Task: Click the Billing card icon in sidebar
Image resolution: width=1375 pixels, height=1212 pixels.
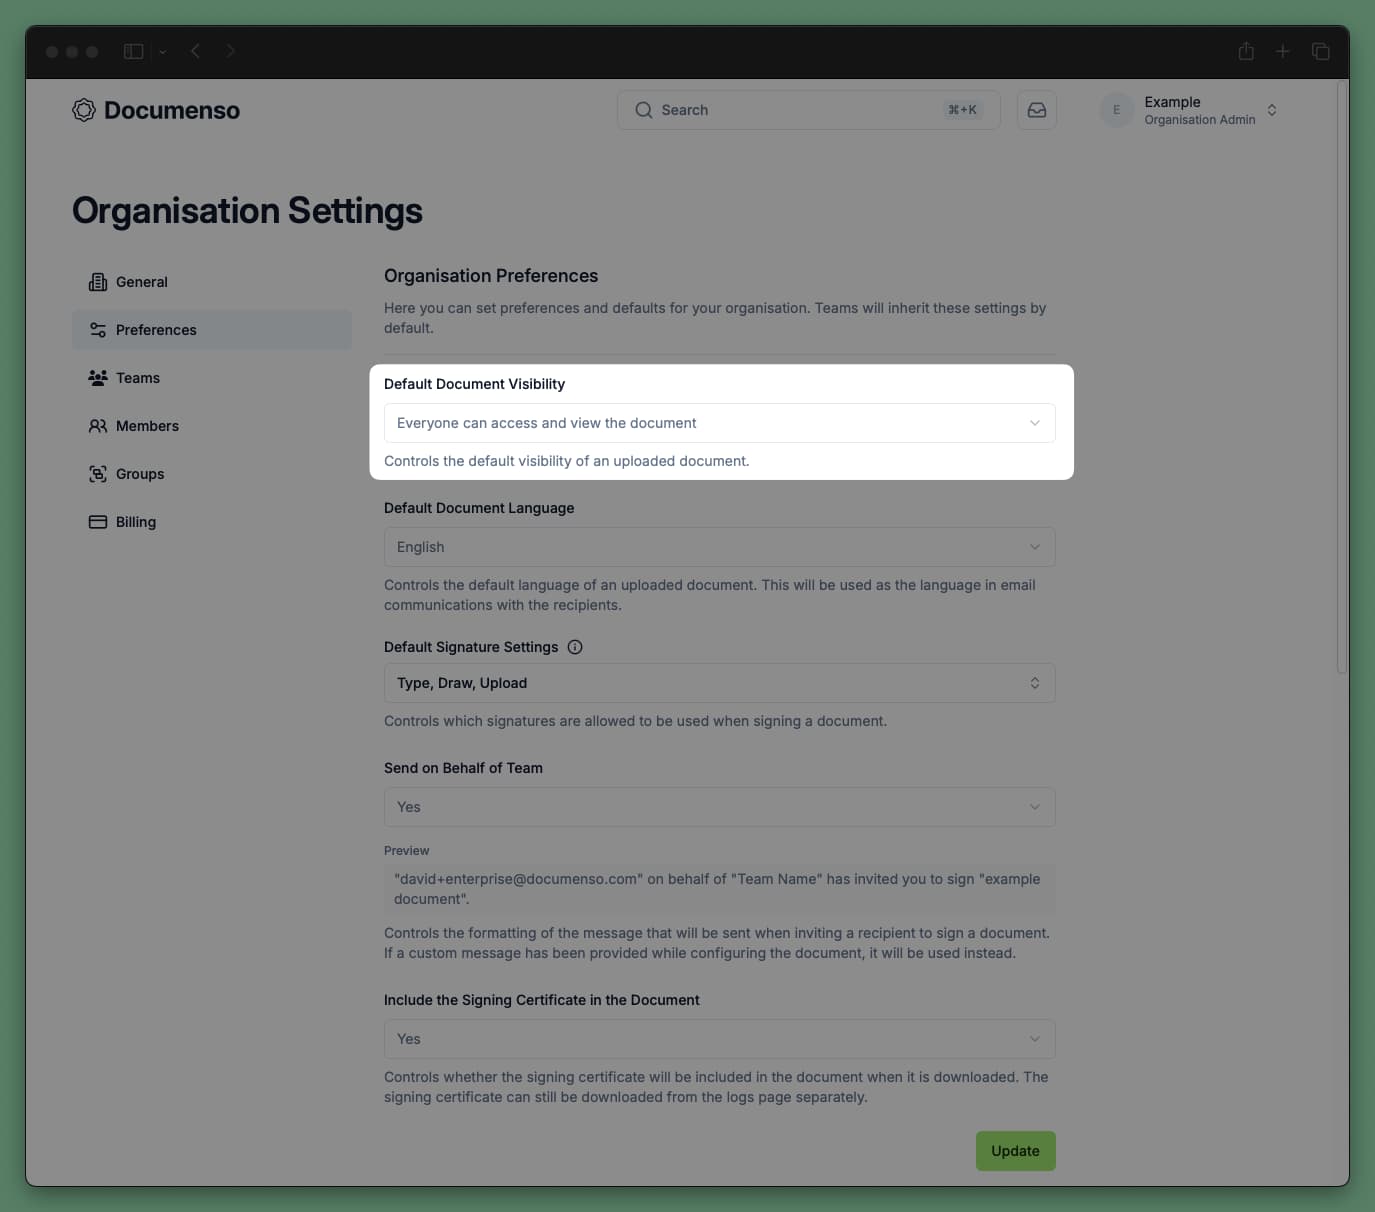Action: click(x=98, y=521)
